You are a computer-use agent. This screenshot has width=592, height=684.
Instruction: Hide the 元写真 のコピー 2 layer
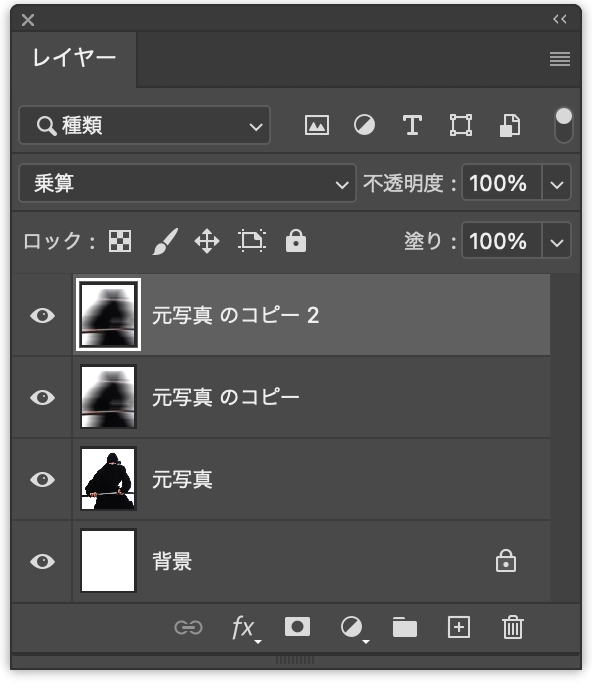point(42,315)
